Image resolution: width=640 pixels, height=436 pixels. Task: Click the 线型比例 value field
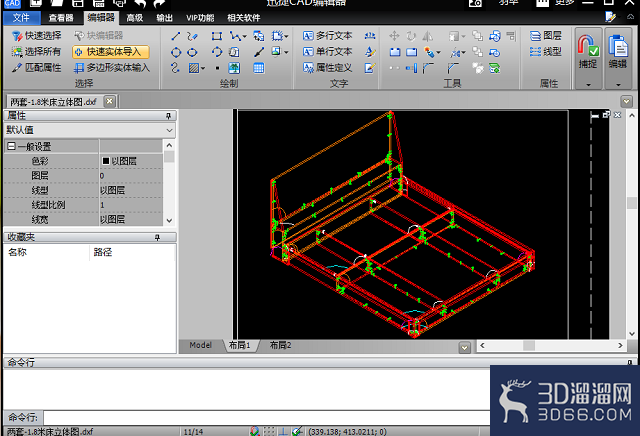click(x=131, y=205)
